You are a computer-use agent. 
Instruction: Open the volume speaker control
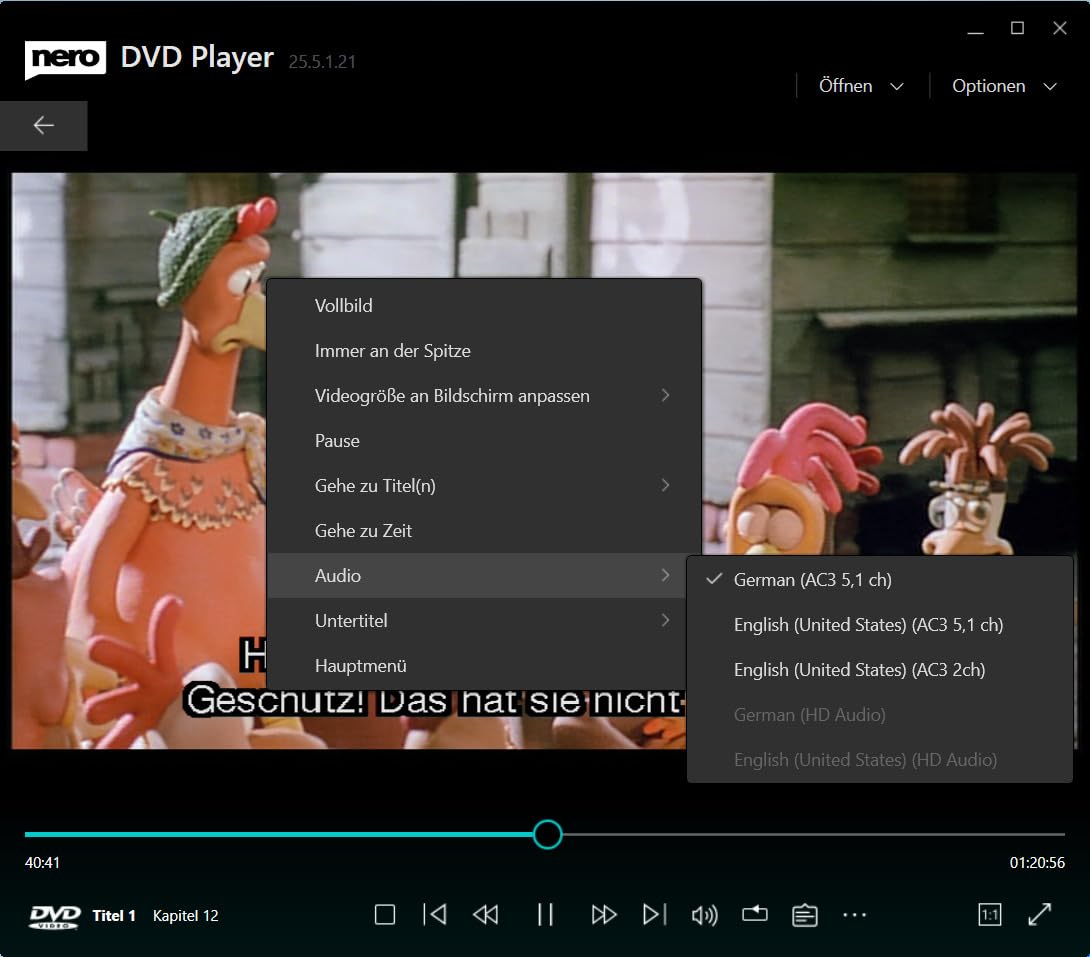704,915
